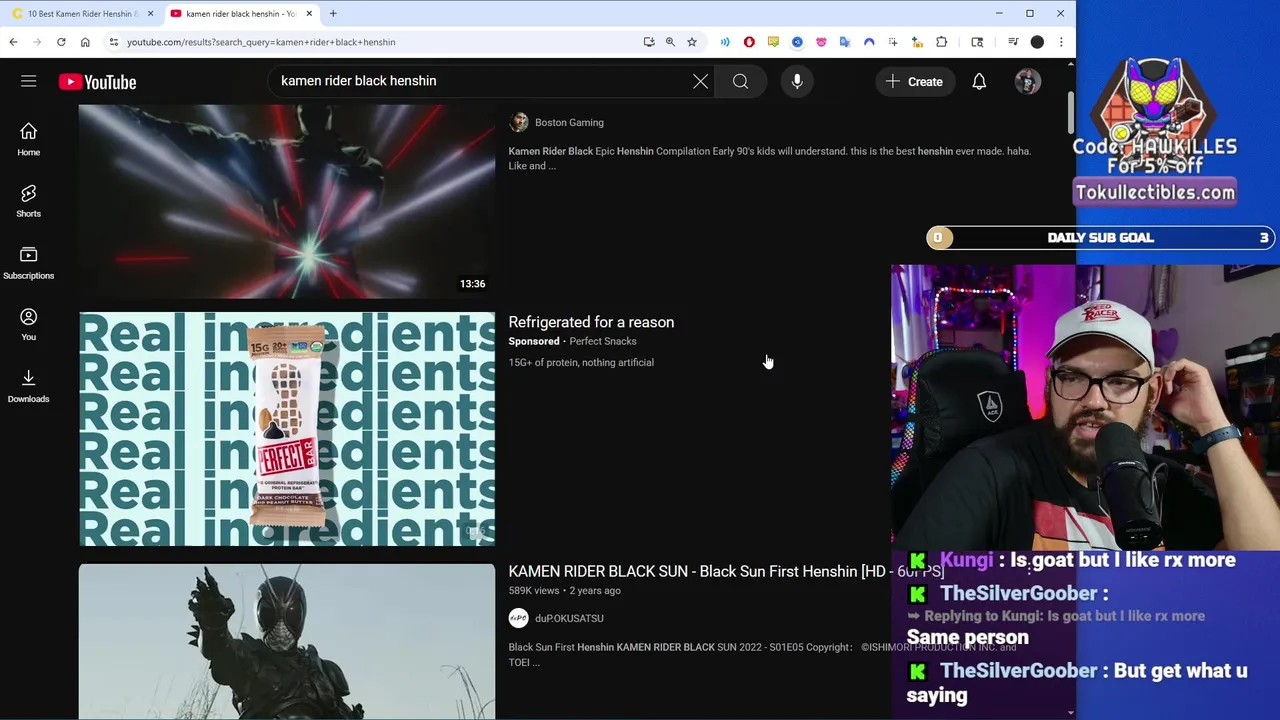Viewport: 1280px width, 720px height.
Task: Open YouTube notifications bell
Action: pyautogui.click(x=979, y=81)
